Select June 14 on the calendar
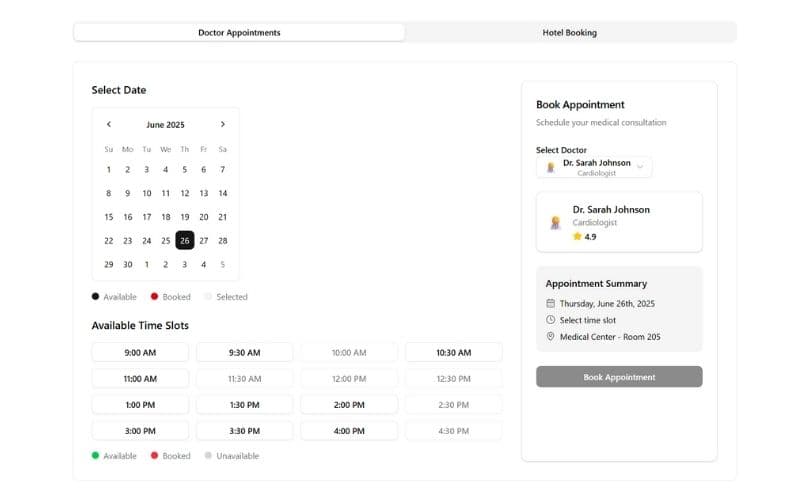The image size is (800, 500). [x=222, y=193]
